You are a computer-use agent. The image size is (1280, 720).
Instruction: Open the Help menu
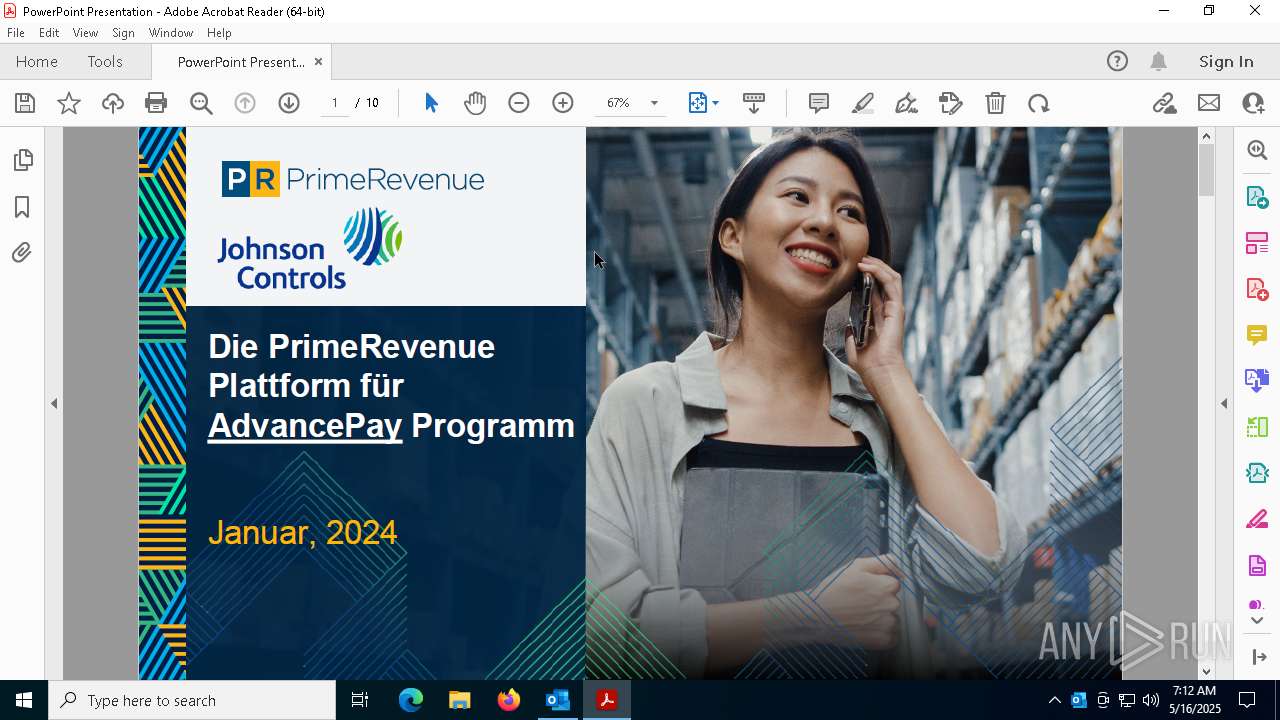(x=219, y=33)
